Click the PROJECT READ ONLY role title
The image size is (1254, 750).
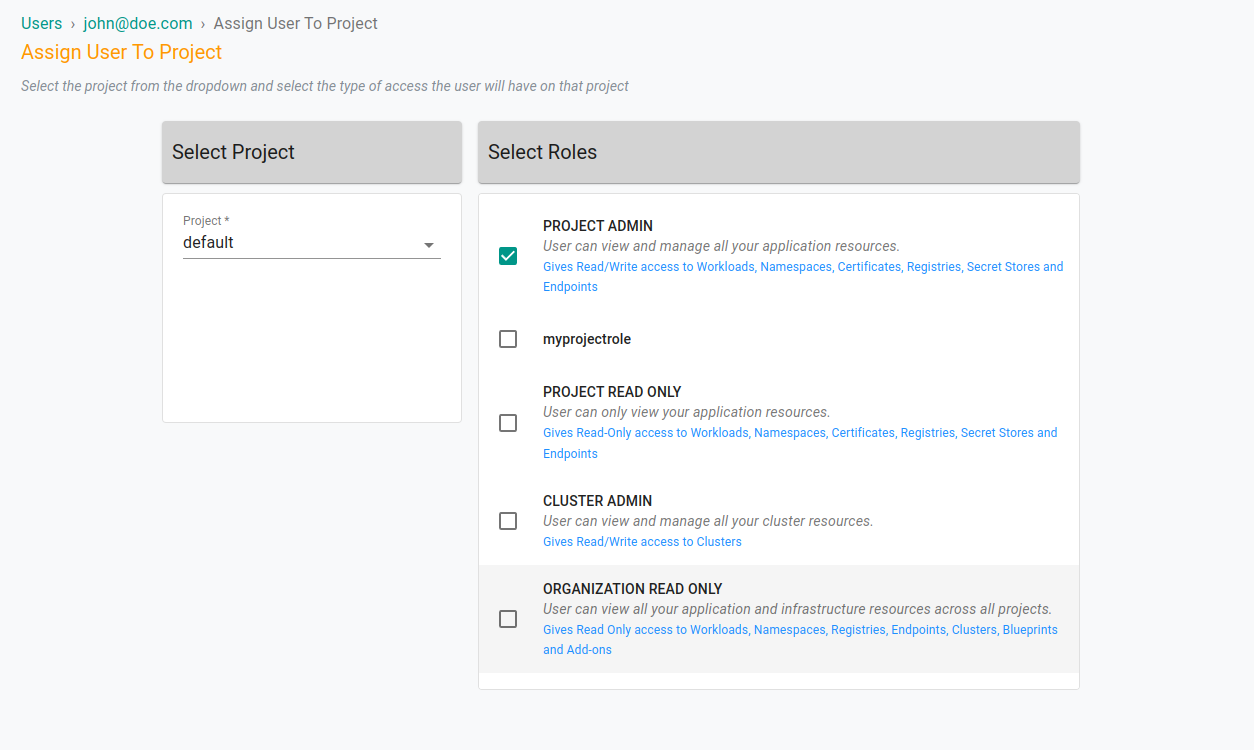click(x=612, y=392)
